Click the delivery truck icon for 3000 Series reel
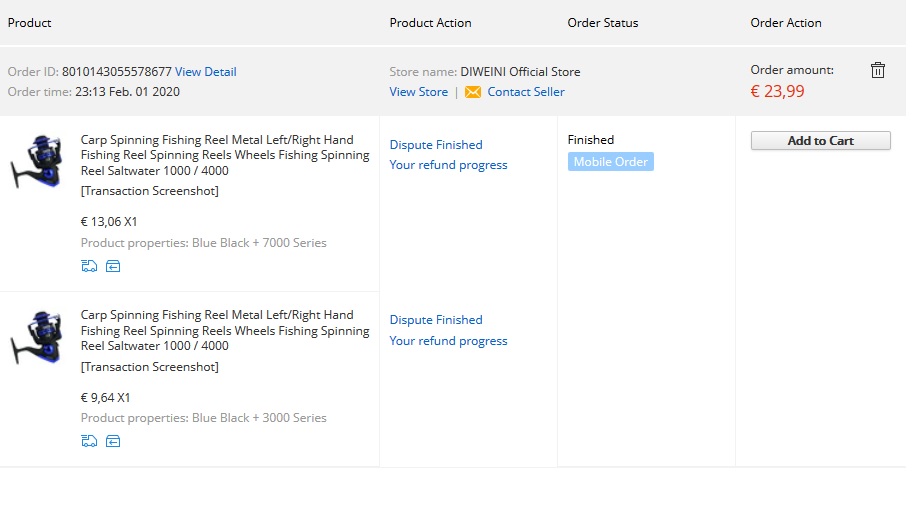 pos(89,441)
